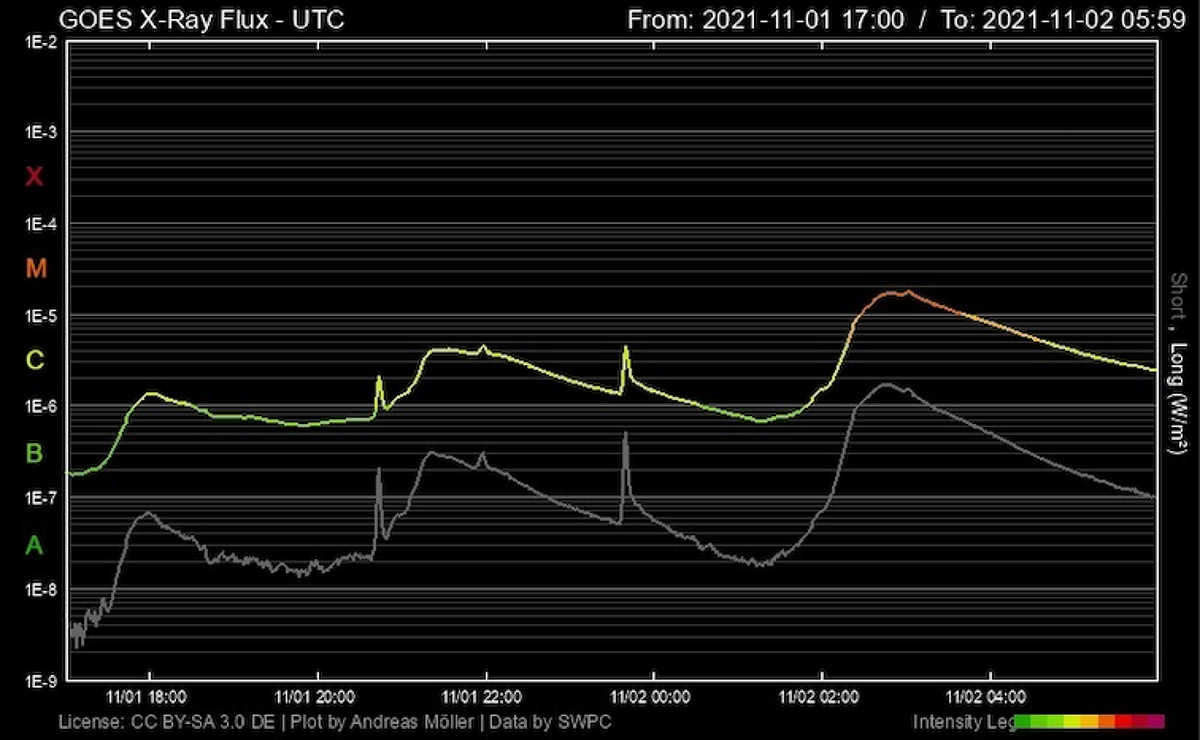1200x740 pixels.
Task: Click the orange M flare class label
Action: pyautogui.click(x=34, y=268)
